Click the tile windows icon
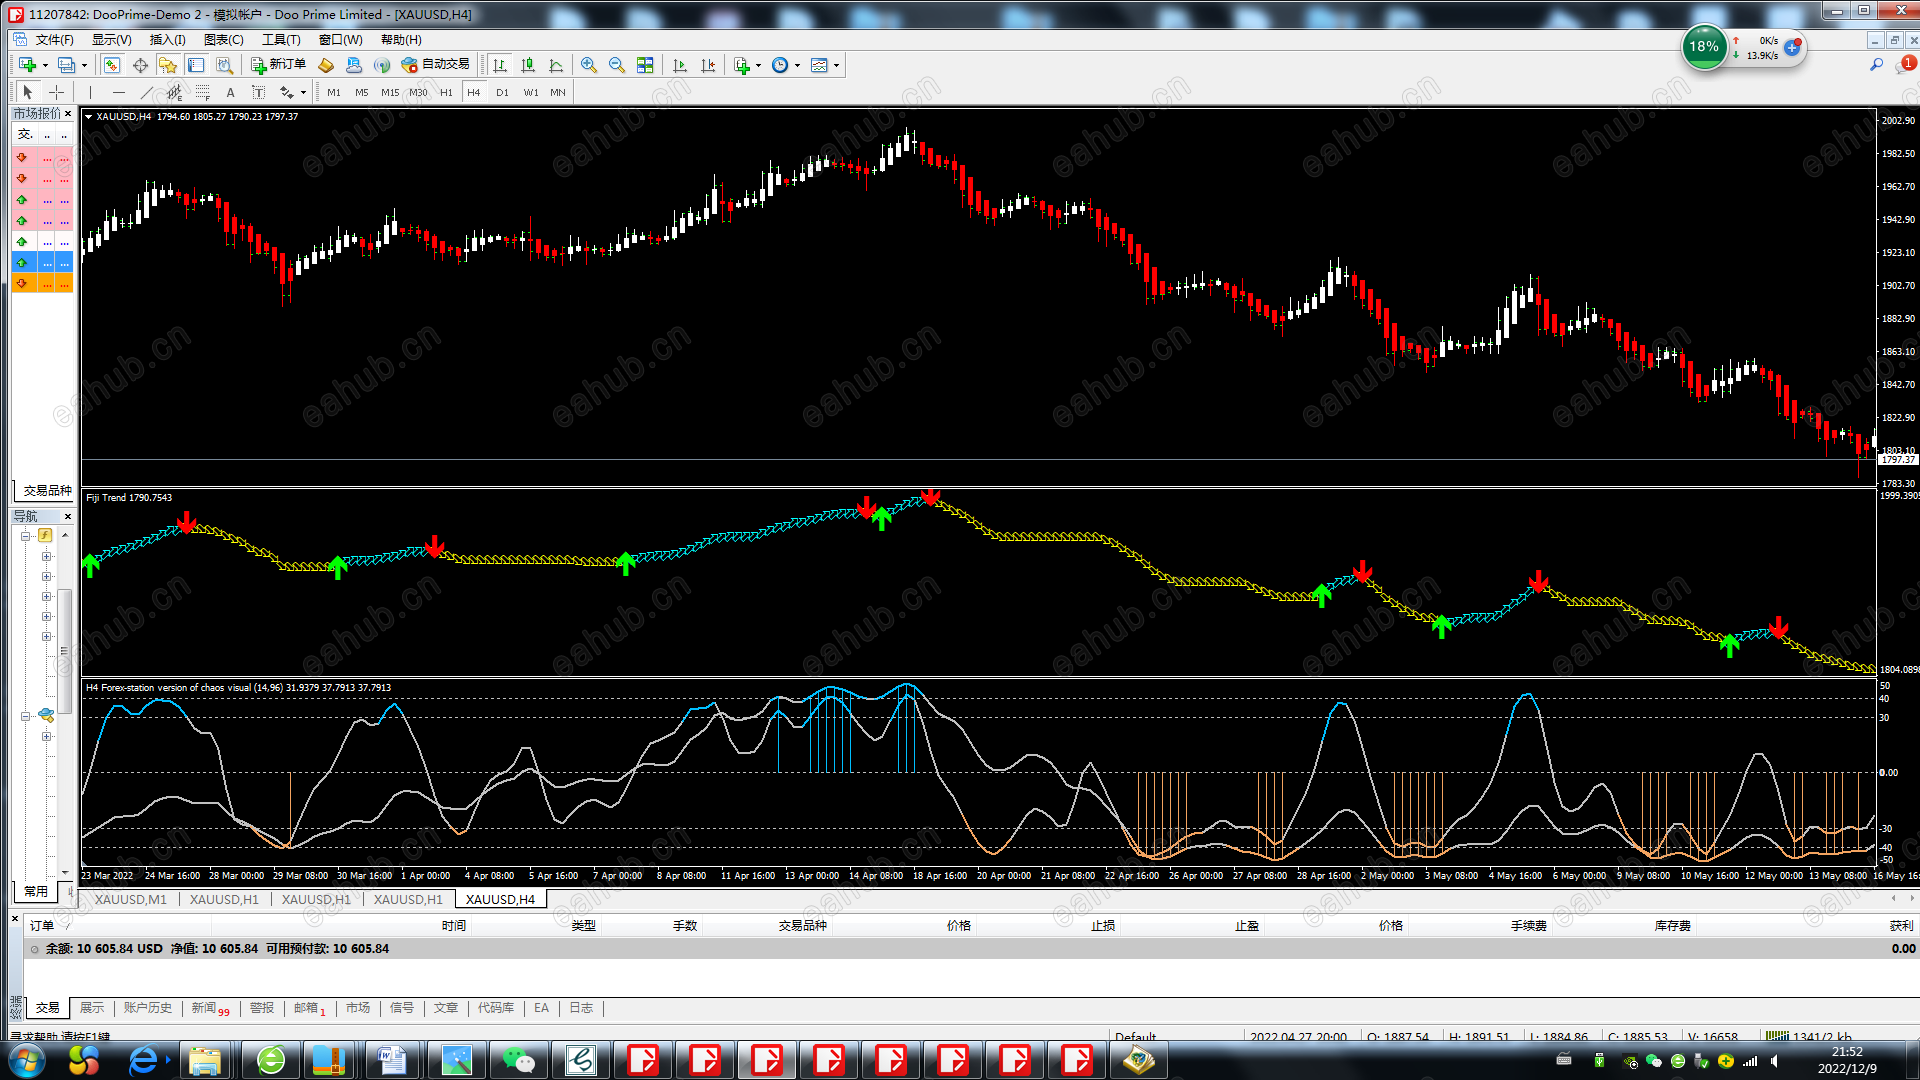The height and width of the screenshot is (1080, 1920). click(645, 65)
